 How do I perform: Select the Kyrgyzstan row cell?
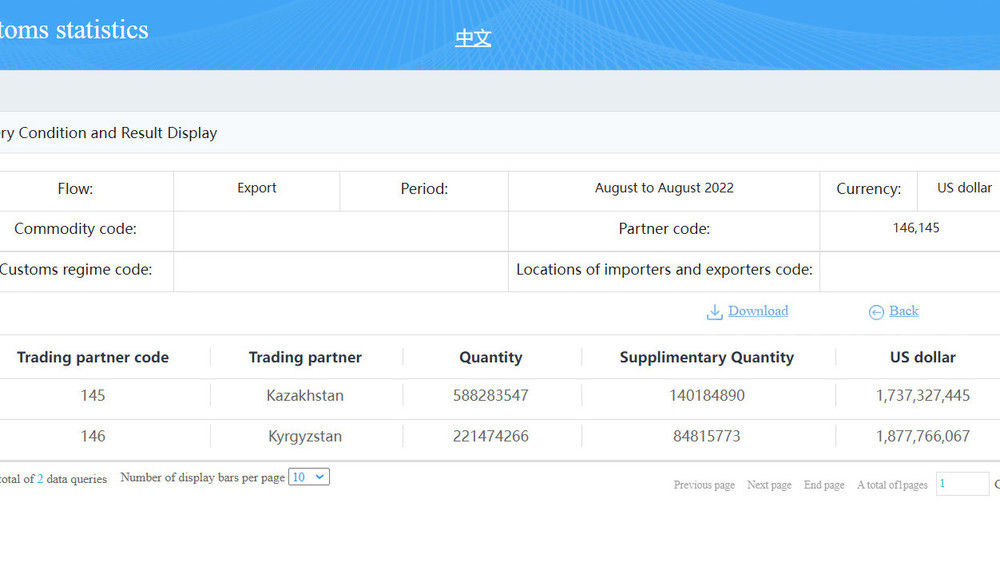click(305, 436)
